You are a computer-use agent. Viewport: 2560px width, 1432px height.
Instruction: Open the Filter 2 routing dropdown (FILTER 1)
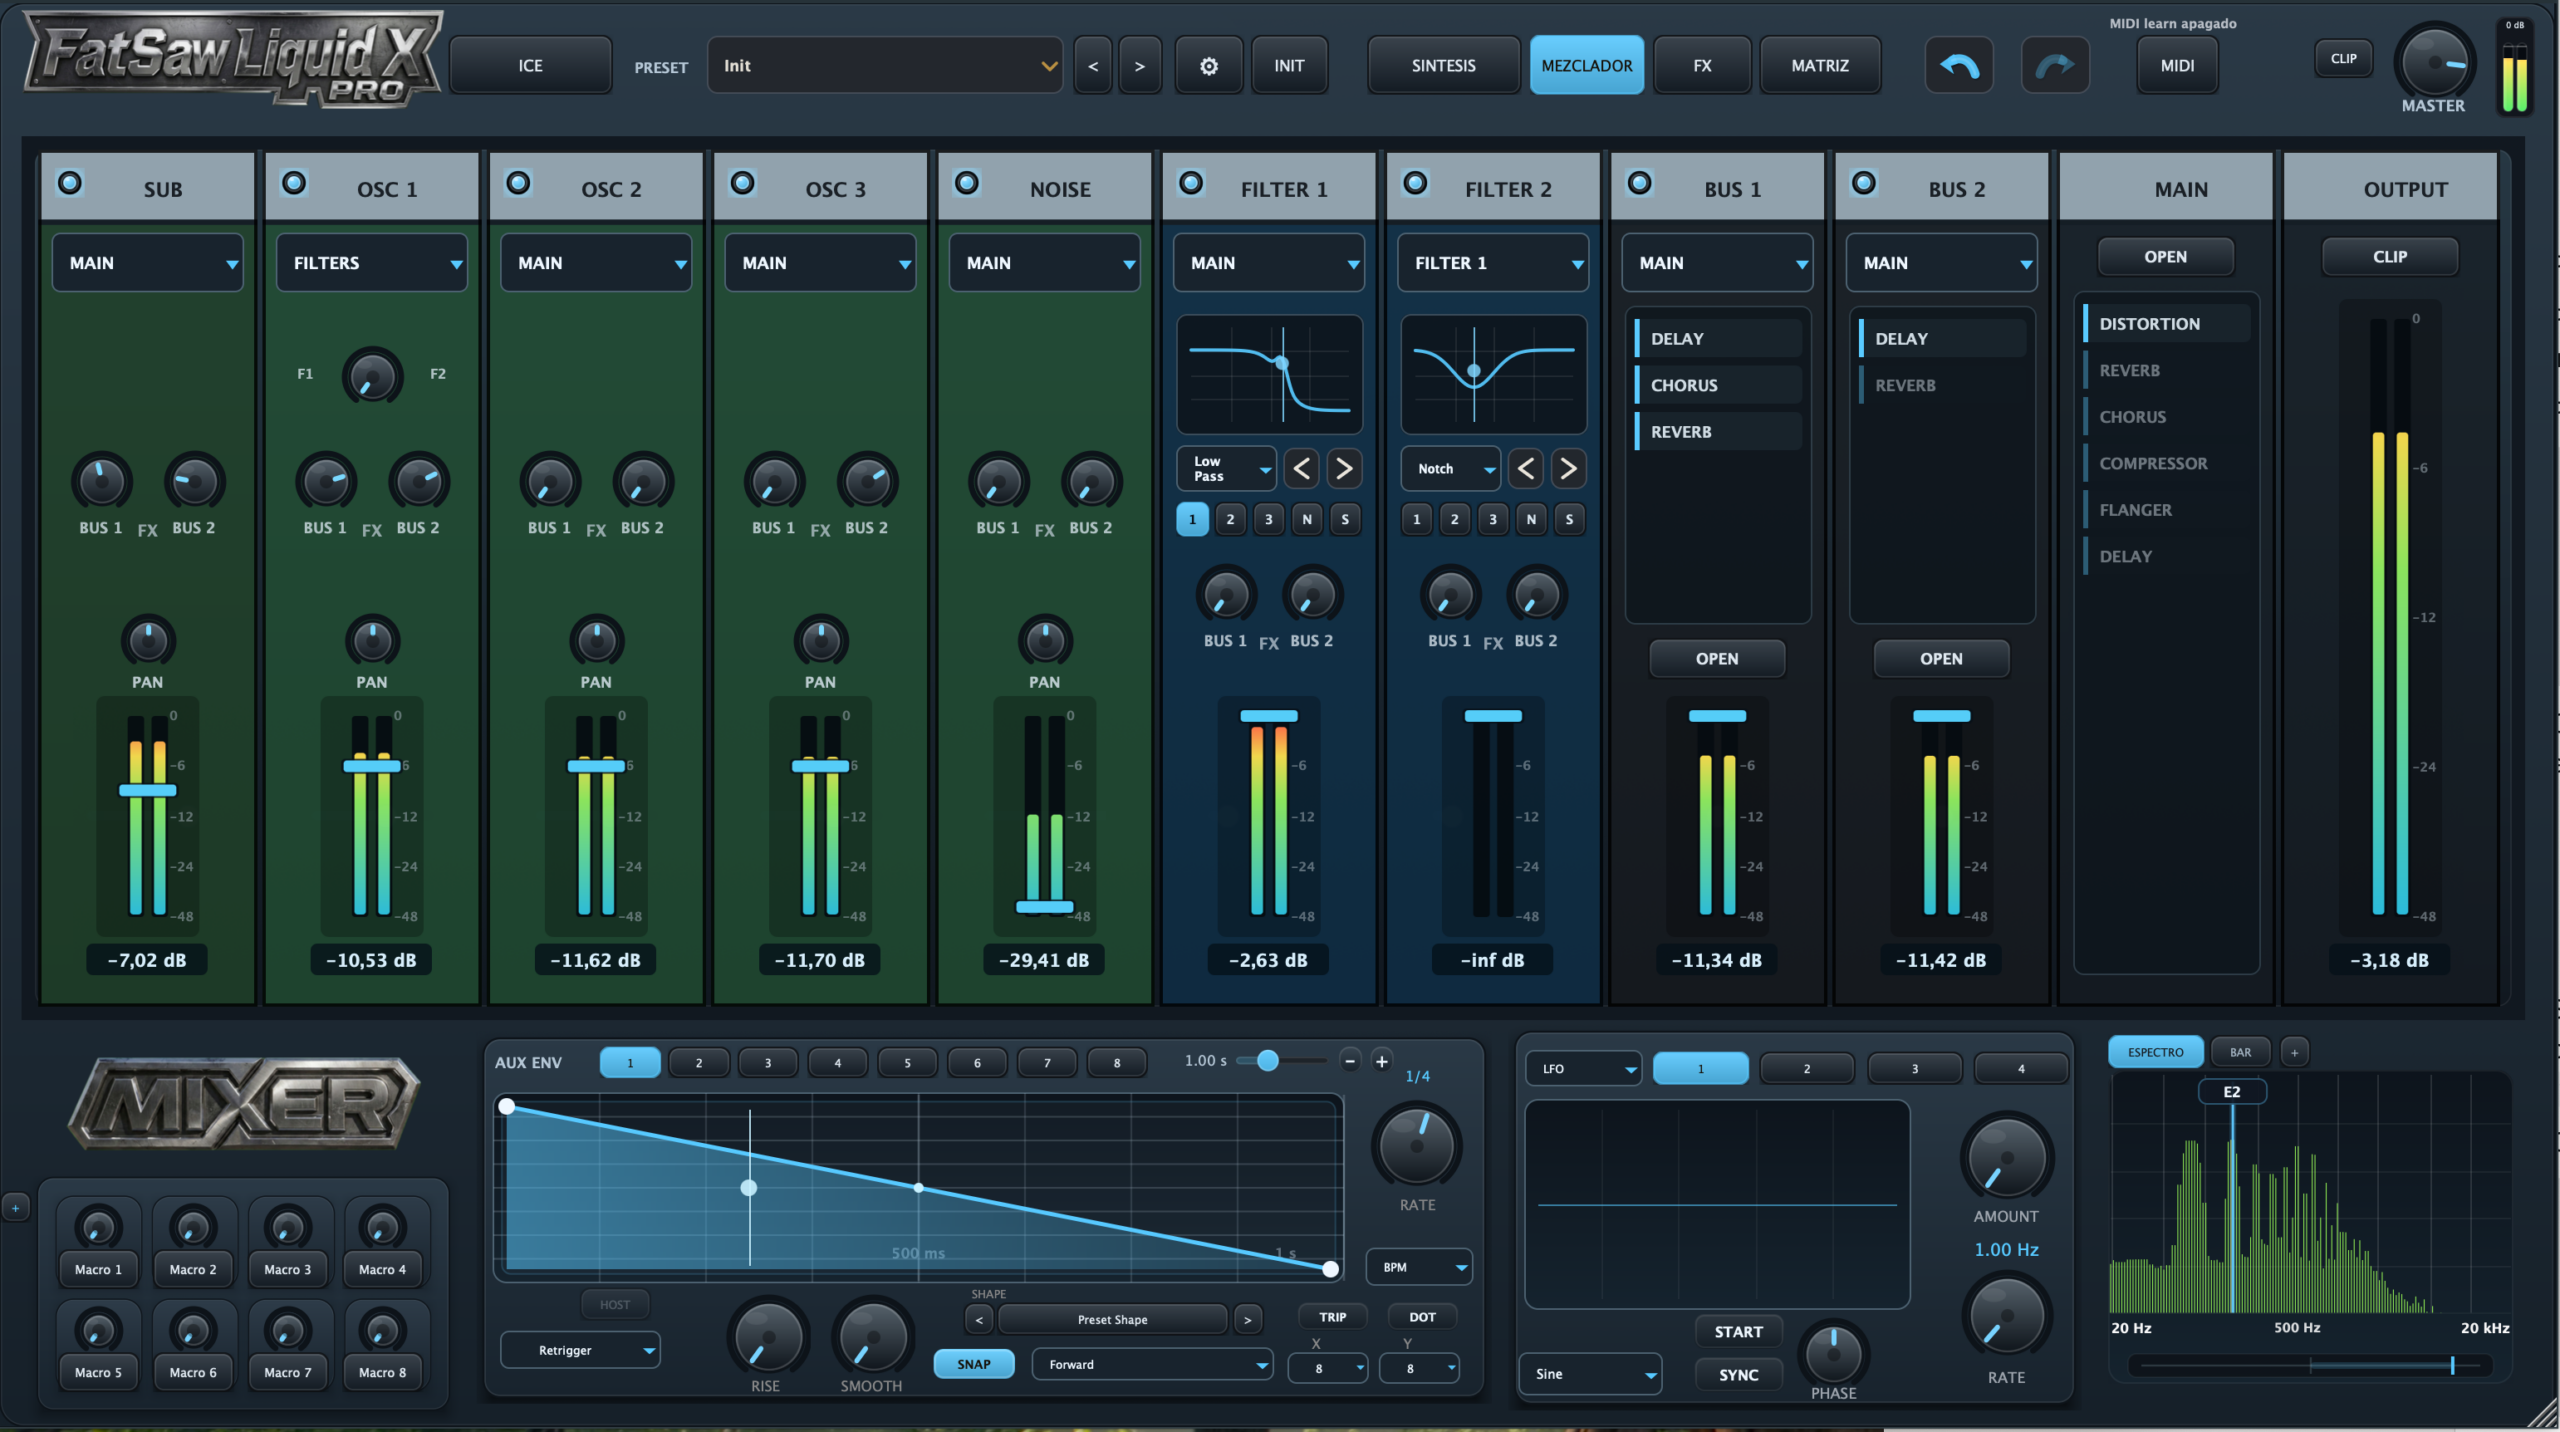(x=1493, y=263)
